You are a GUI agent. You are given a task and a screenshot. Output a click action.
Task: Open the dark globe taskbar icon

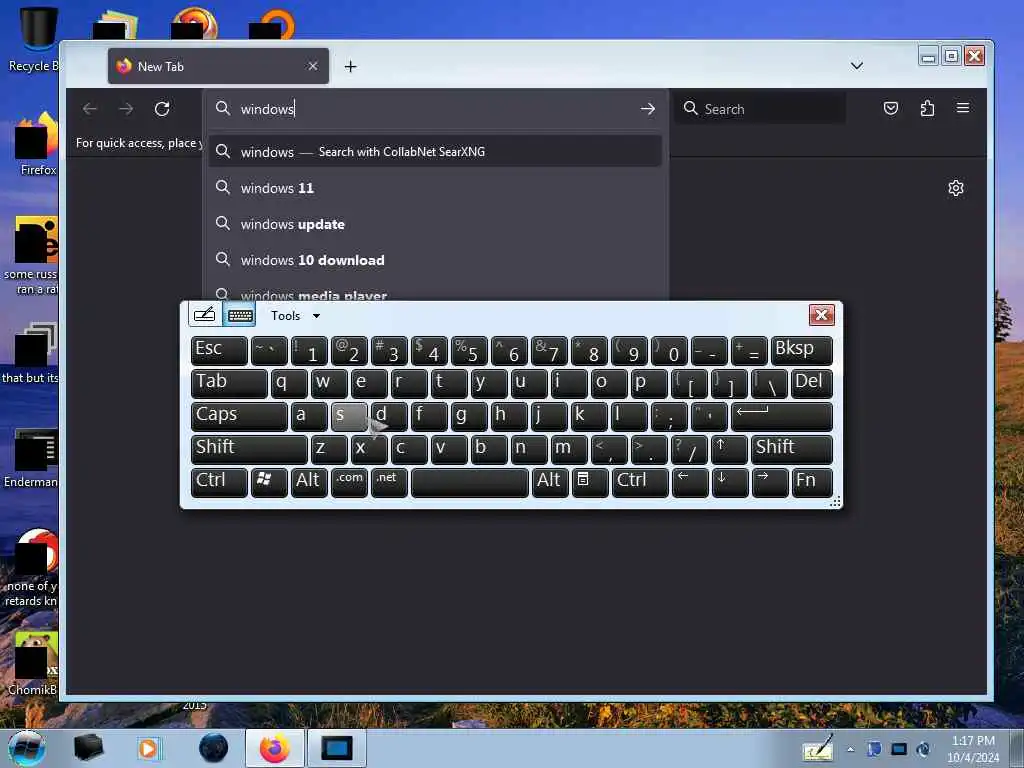point(214,748)
